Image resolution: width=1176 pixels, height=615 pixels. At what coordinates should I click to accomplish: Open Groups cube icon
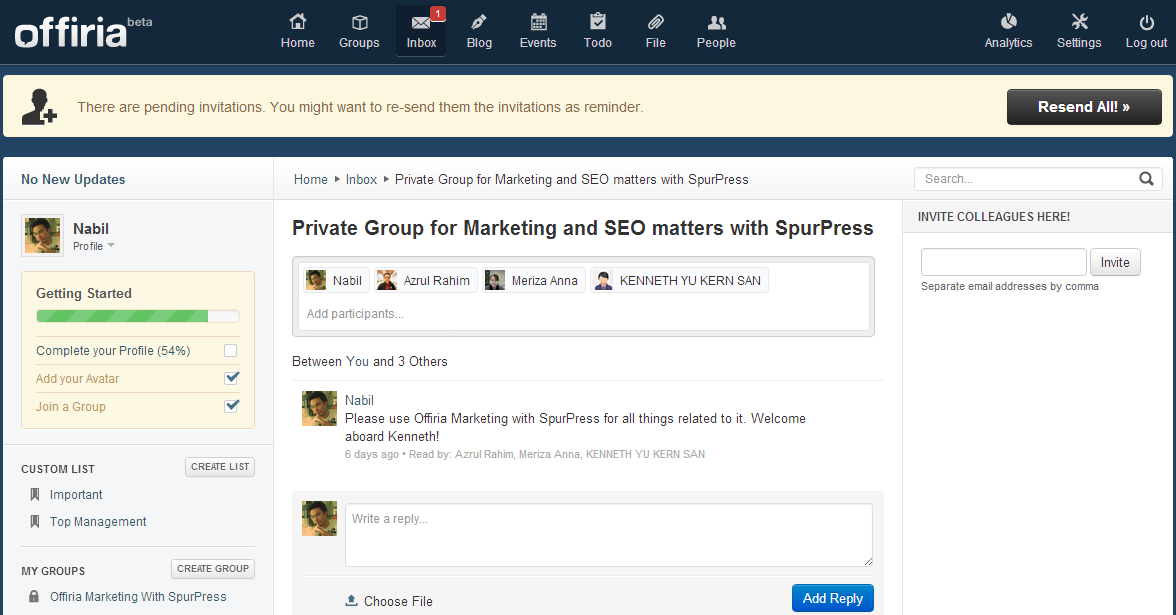(359, 22)
